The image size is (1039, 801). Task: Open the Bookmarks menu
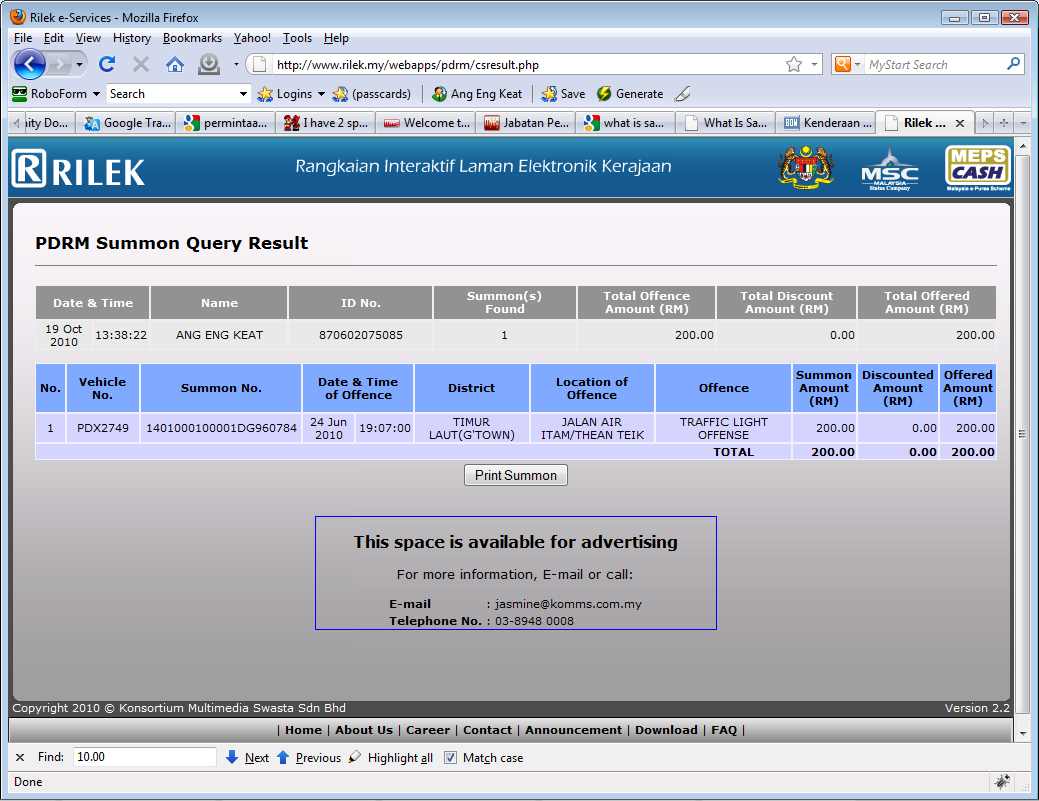pos(192,38)
